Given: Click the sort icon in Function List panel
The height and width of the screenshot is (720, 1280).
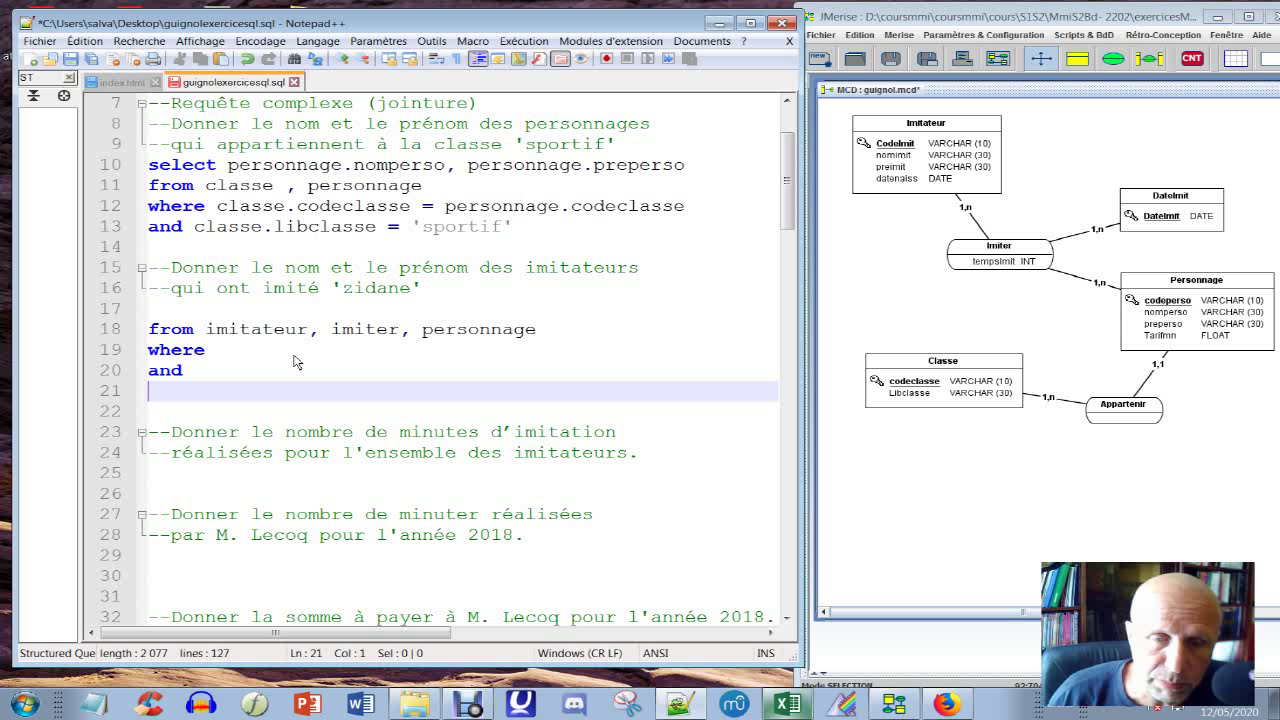Looking at the screenshot, I should tap(33, 96).
